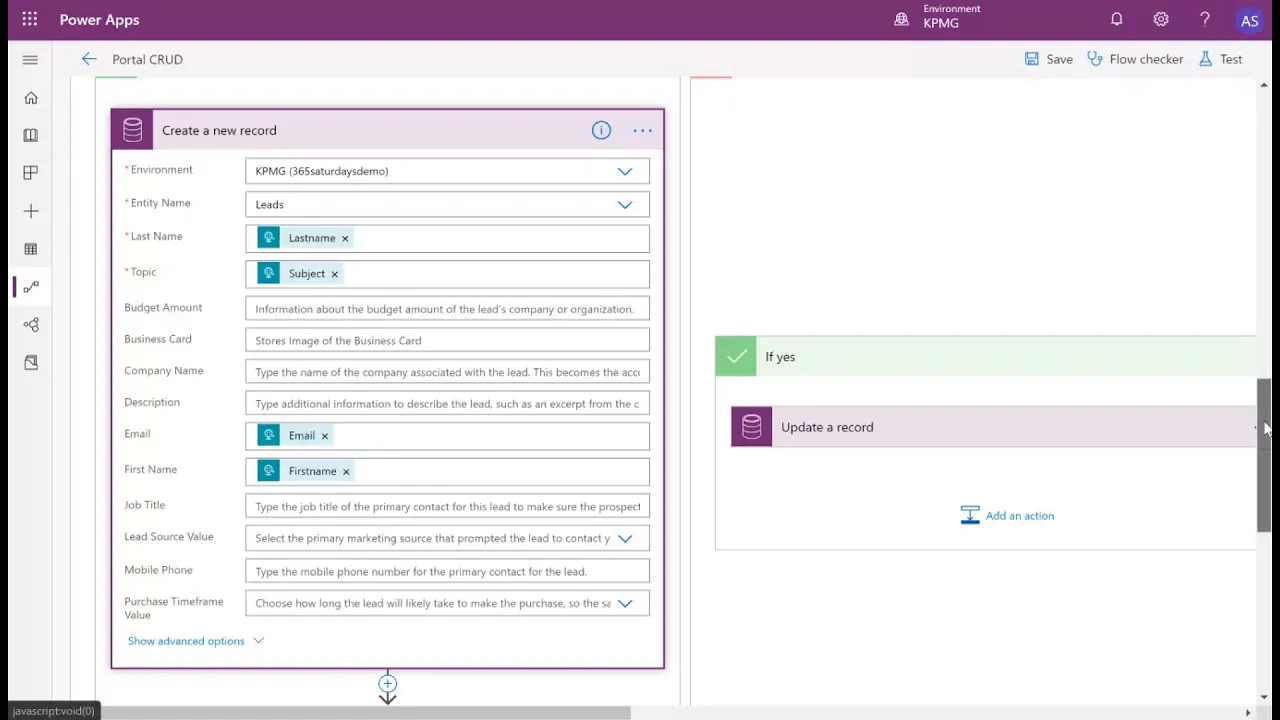
Task: Click in the Topic field
Action: (x=447, y=274)
